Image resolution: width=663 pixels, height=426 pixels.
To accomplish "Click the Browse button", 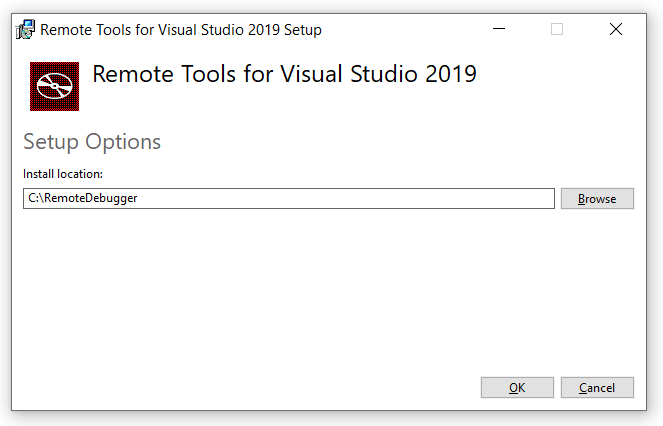I will pos(597,198).
